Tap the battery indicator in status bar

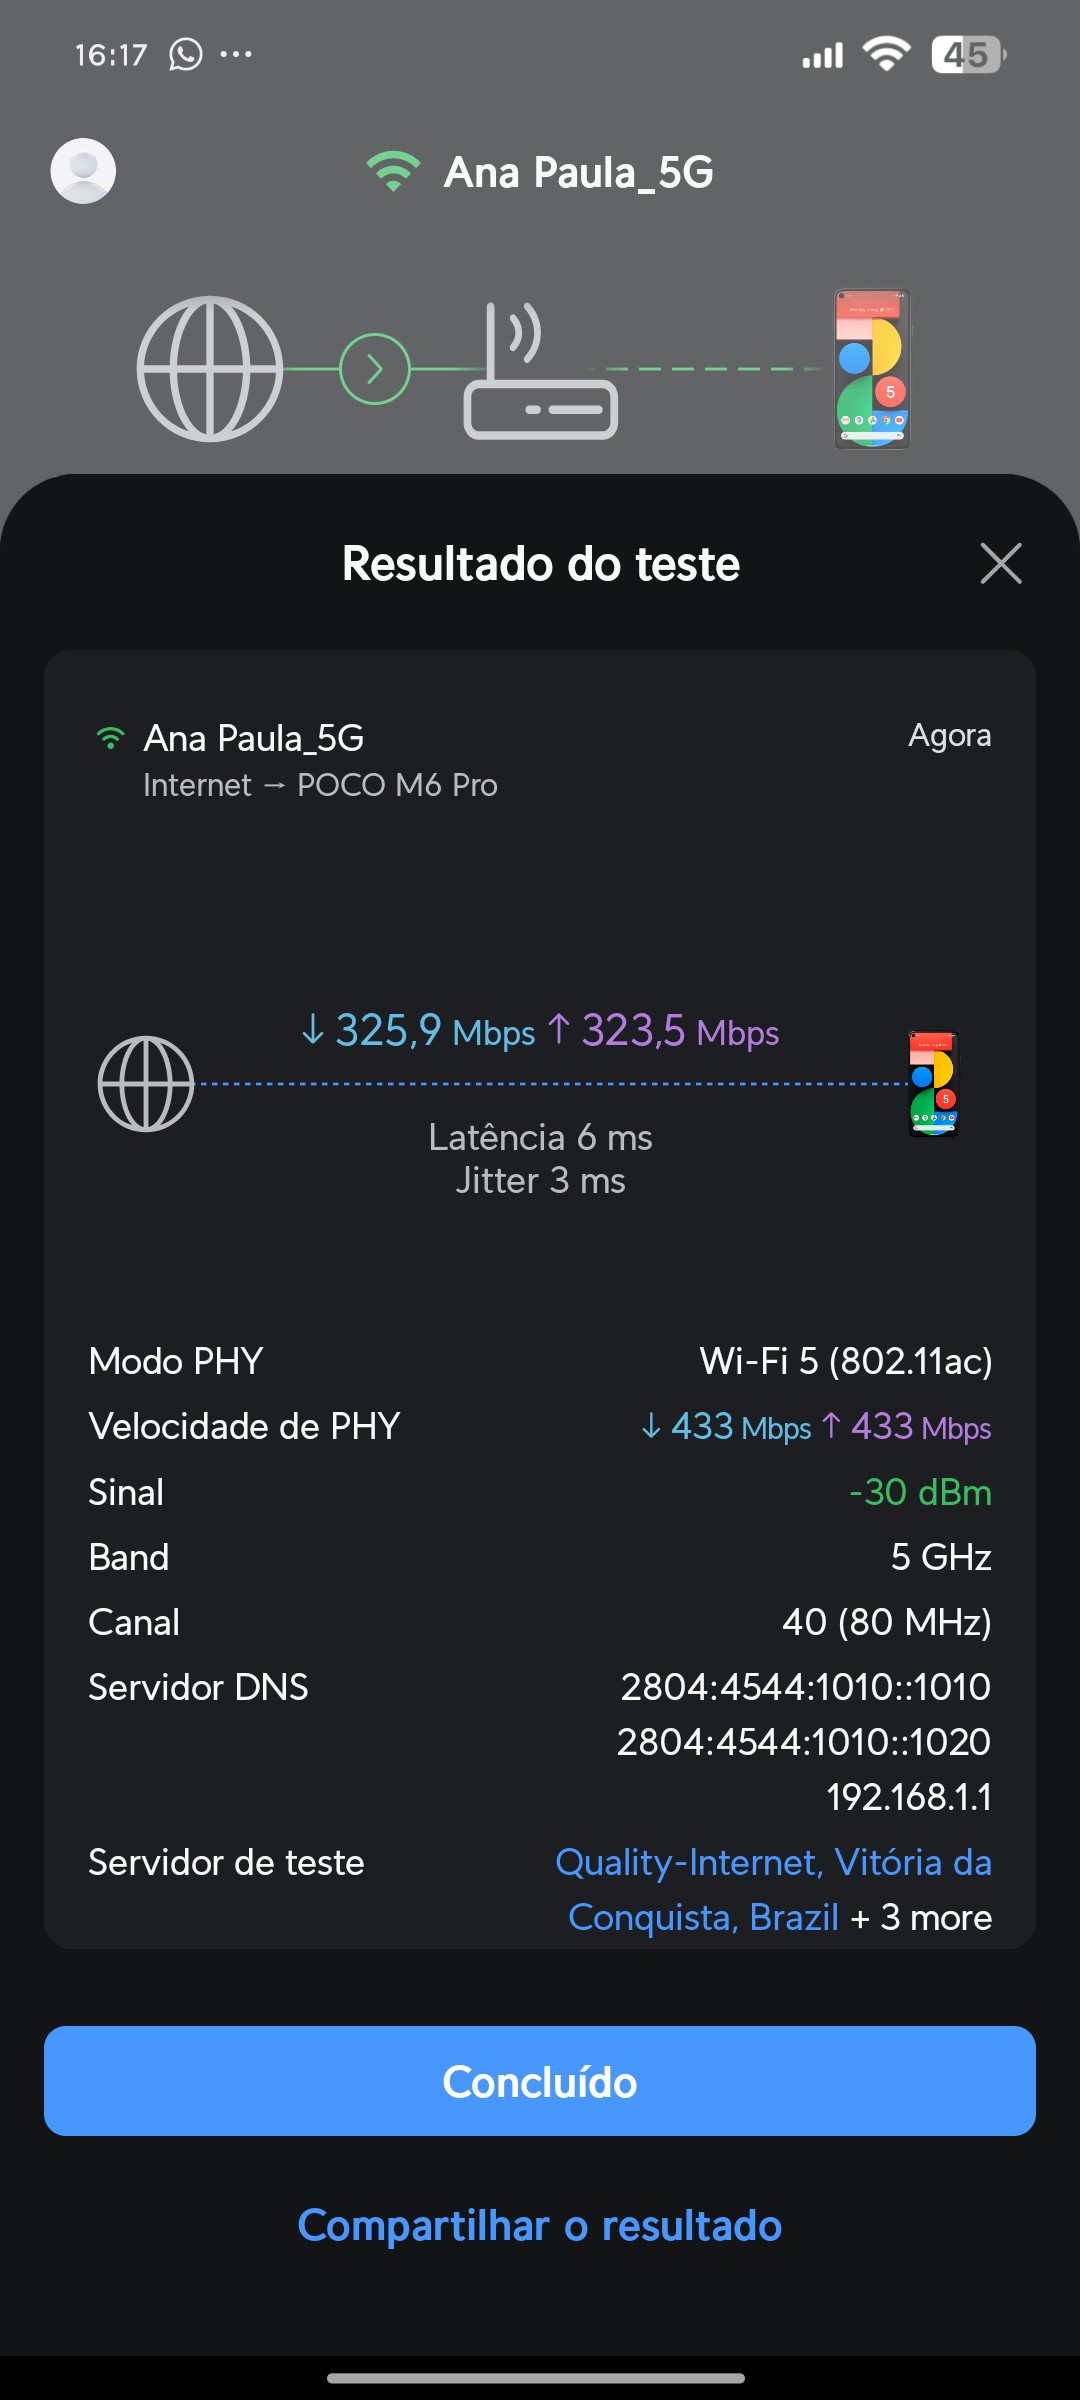[968, 54]
